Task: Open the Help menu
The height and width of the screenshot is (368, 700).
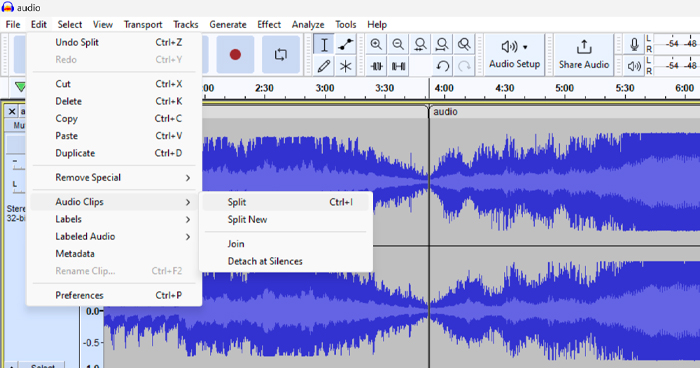Action: click(377, 25)
